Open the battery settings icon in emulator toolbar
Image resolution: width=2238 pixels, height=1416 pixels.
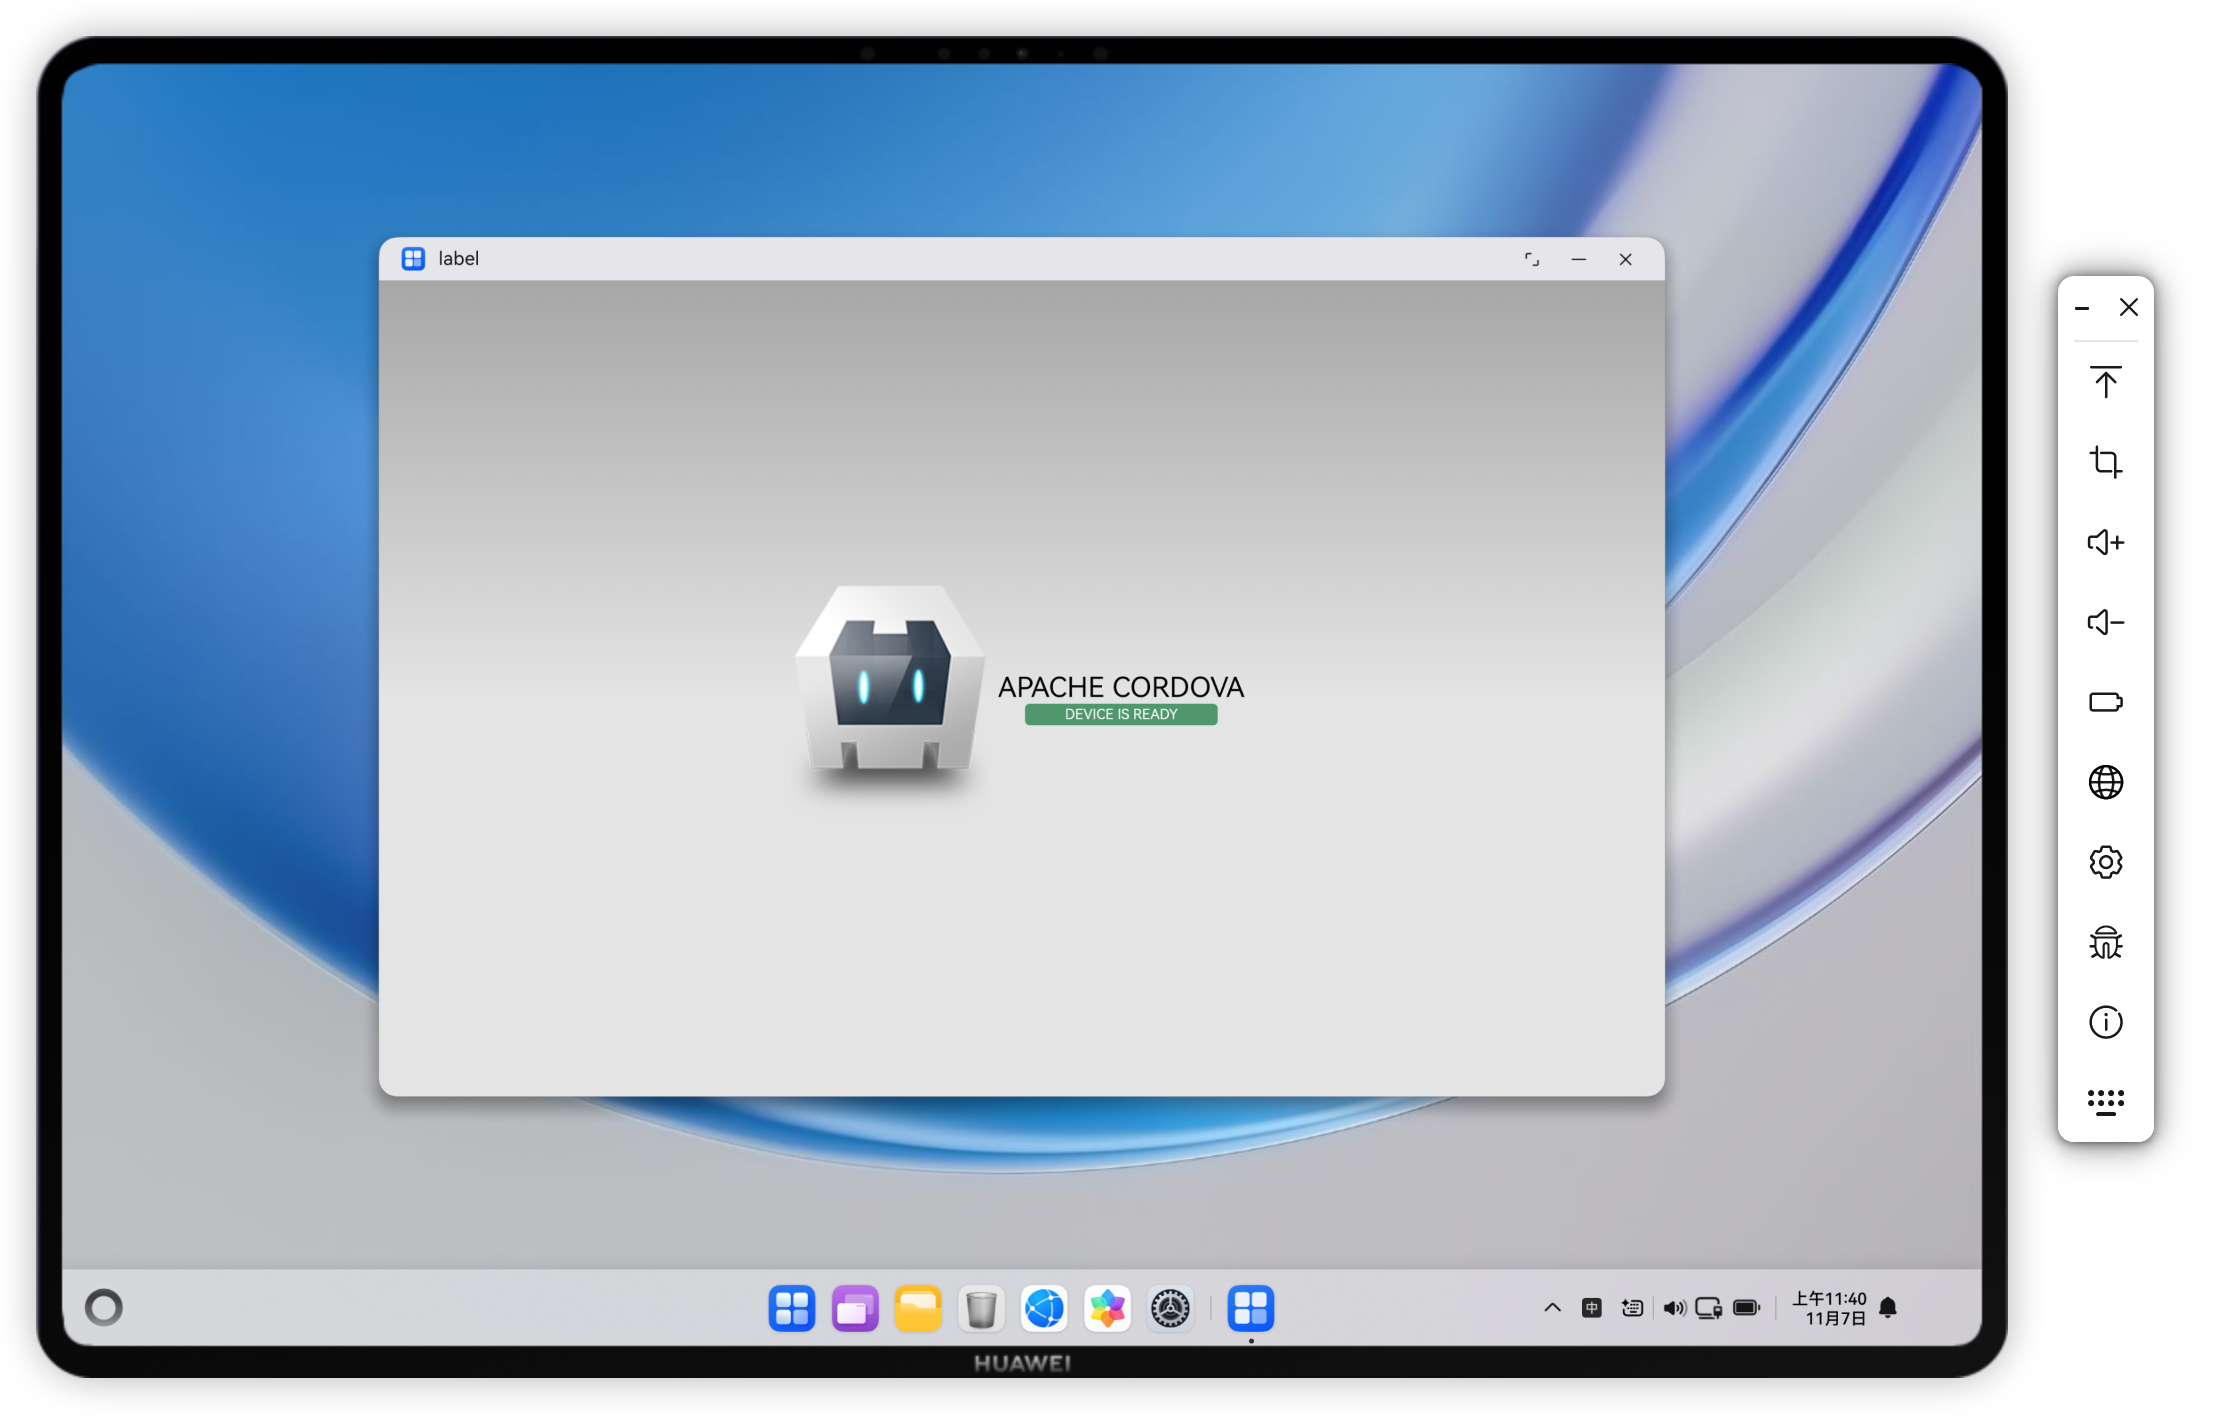[2105, 702]
